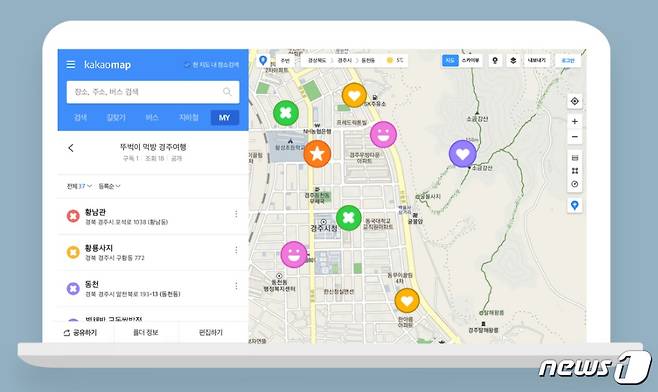658x392 pixels.
Task: Select the MY tab
Action: coord(225,118)
